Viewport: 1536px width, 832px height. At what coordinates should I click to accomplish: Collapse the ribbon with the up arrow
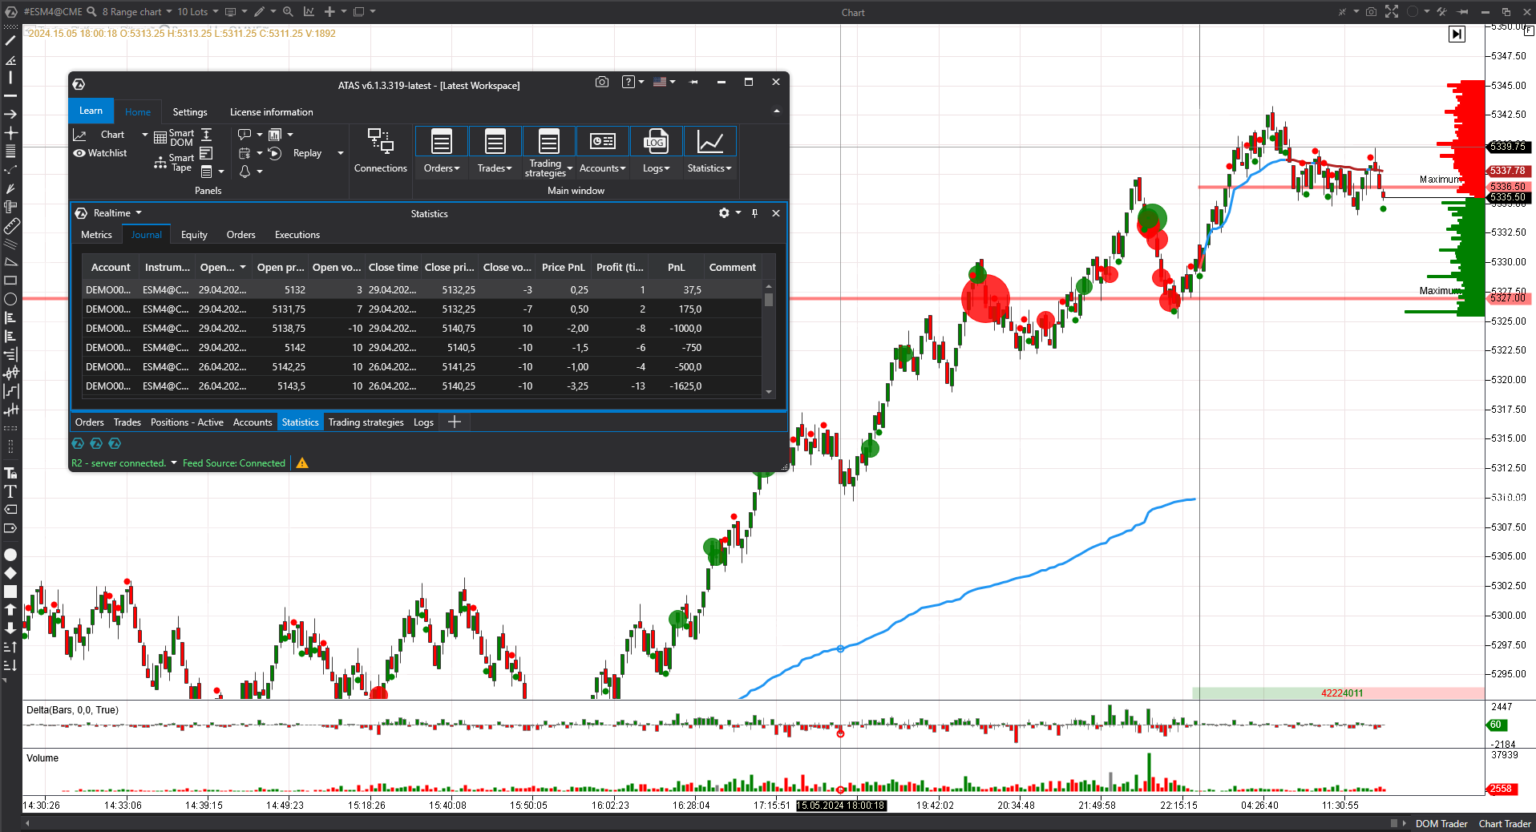pos(776,111)
